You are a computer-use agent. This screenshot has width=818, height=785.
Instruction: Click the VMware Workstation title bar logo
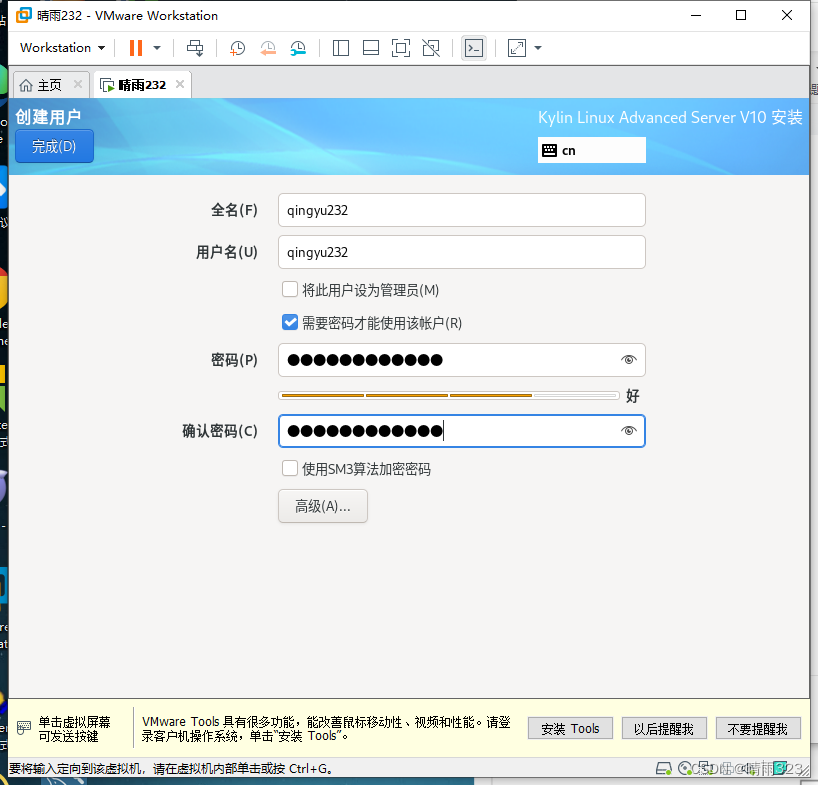[24, 15]
